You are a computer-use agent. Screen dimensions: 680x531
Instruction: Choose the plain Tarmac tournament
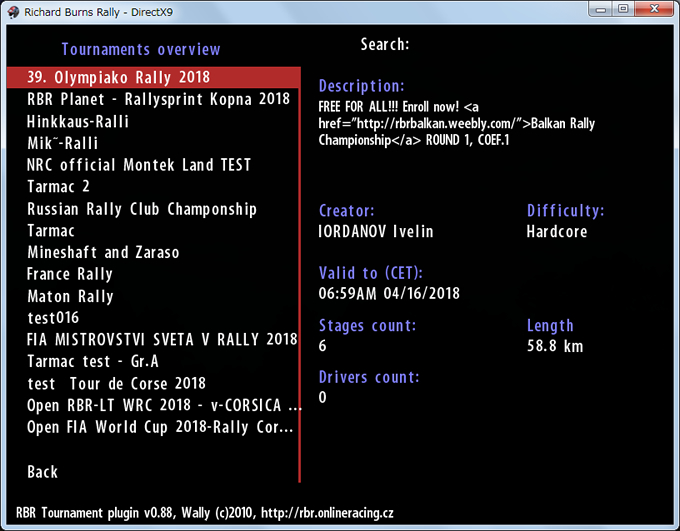click(51, 231)
